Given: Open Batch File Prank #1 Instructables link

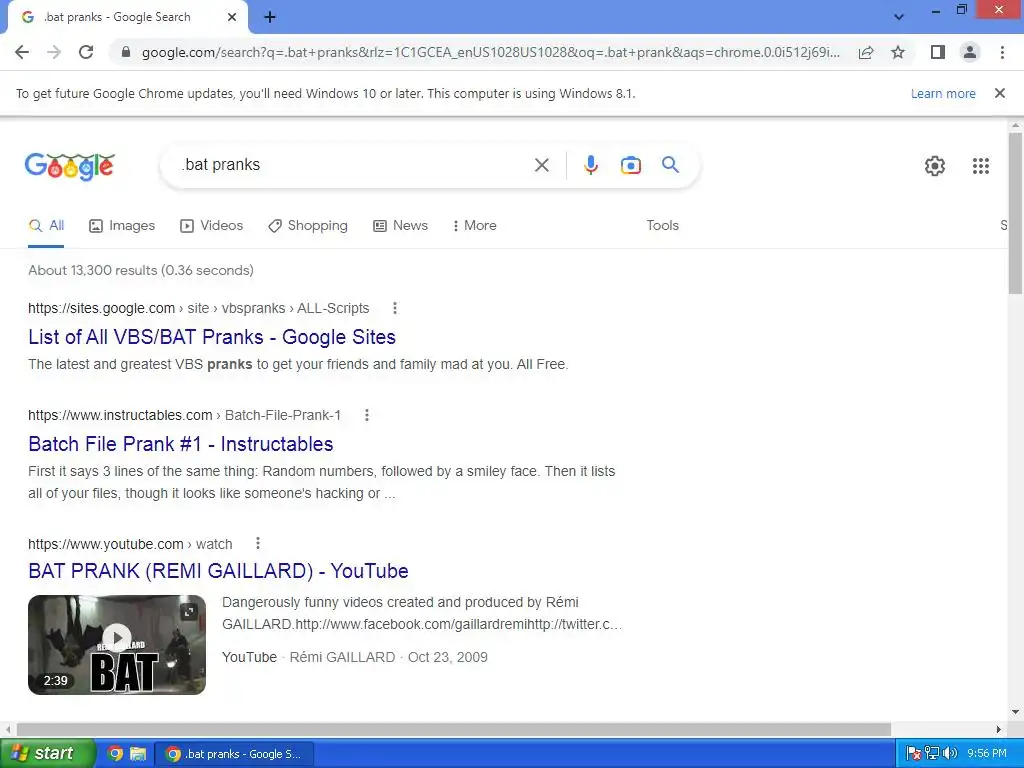Looking at the screenshot, I should tap(181, 444).
